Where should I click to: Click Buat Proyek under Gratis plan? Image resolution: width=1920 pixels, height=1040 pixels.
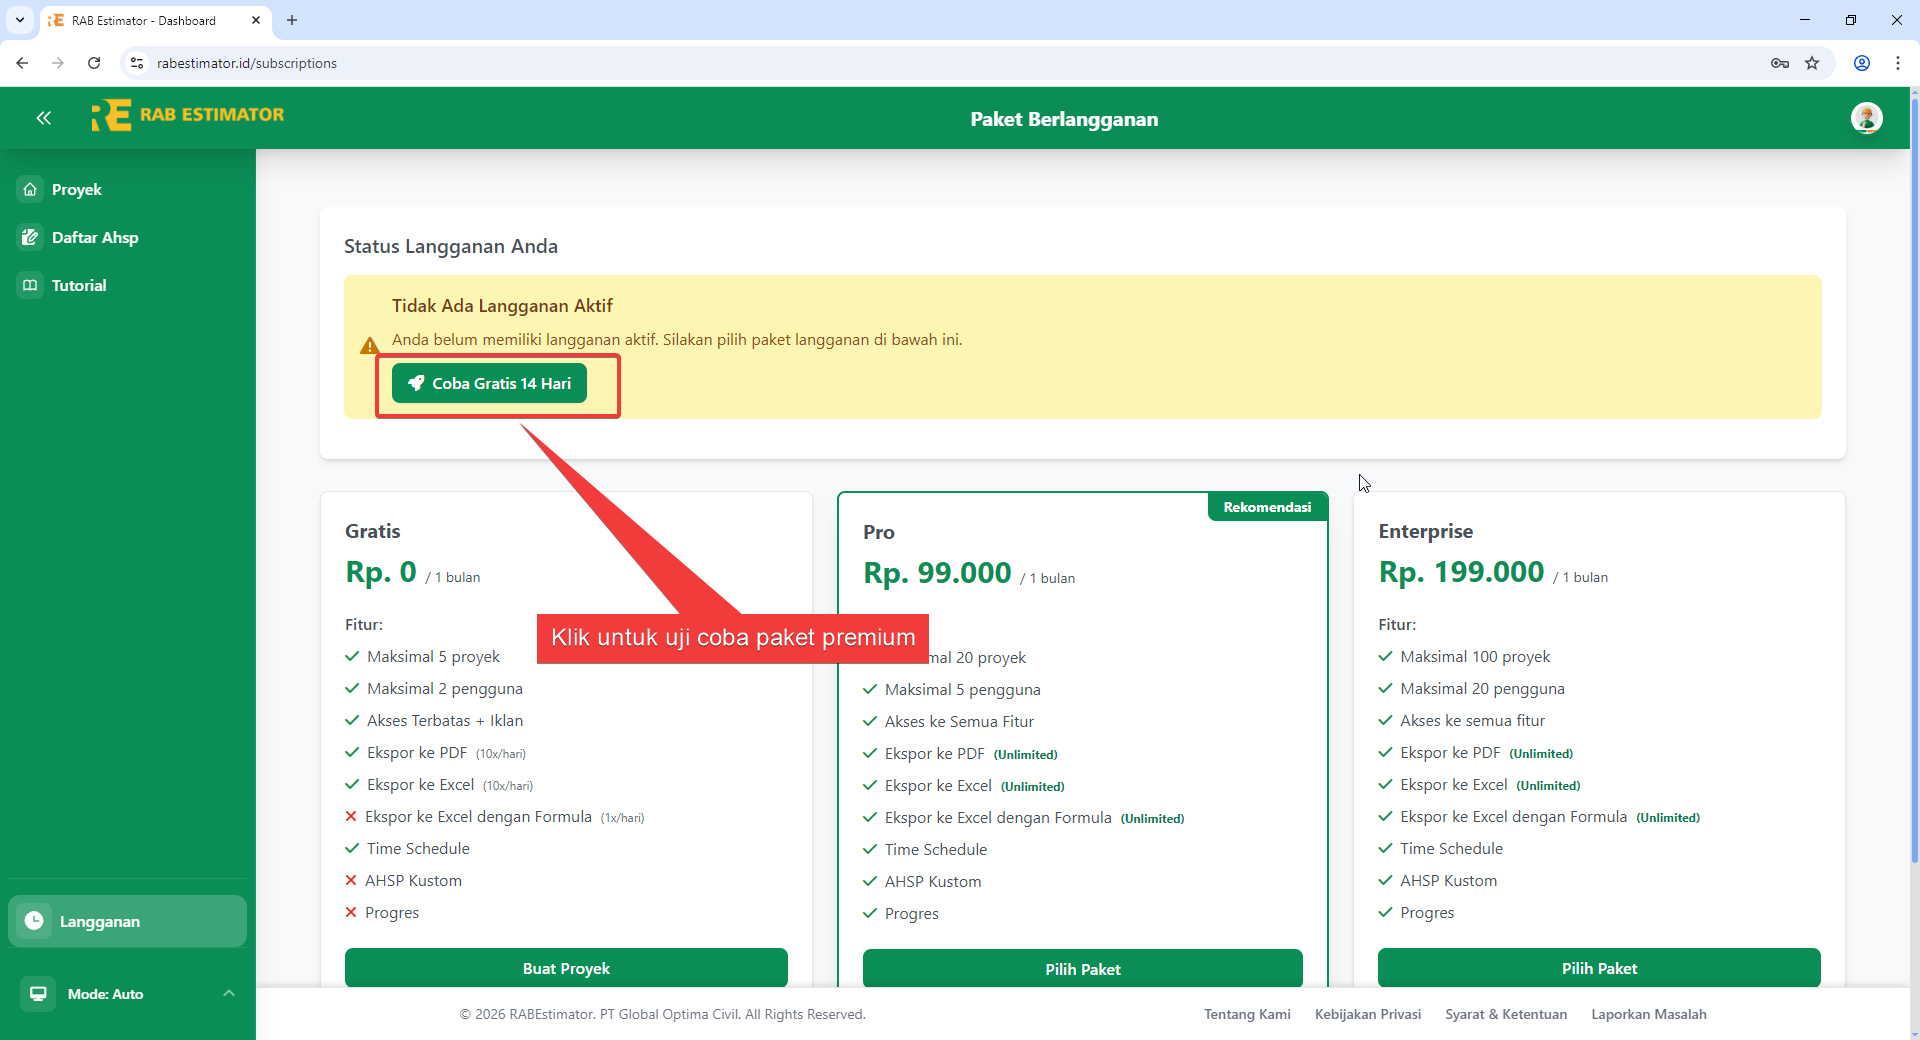[566, 967]
